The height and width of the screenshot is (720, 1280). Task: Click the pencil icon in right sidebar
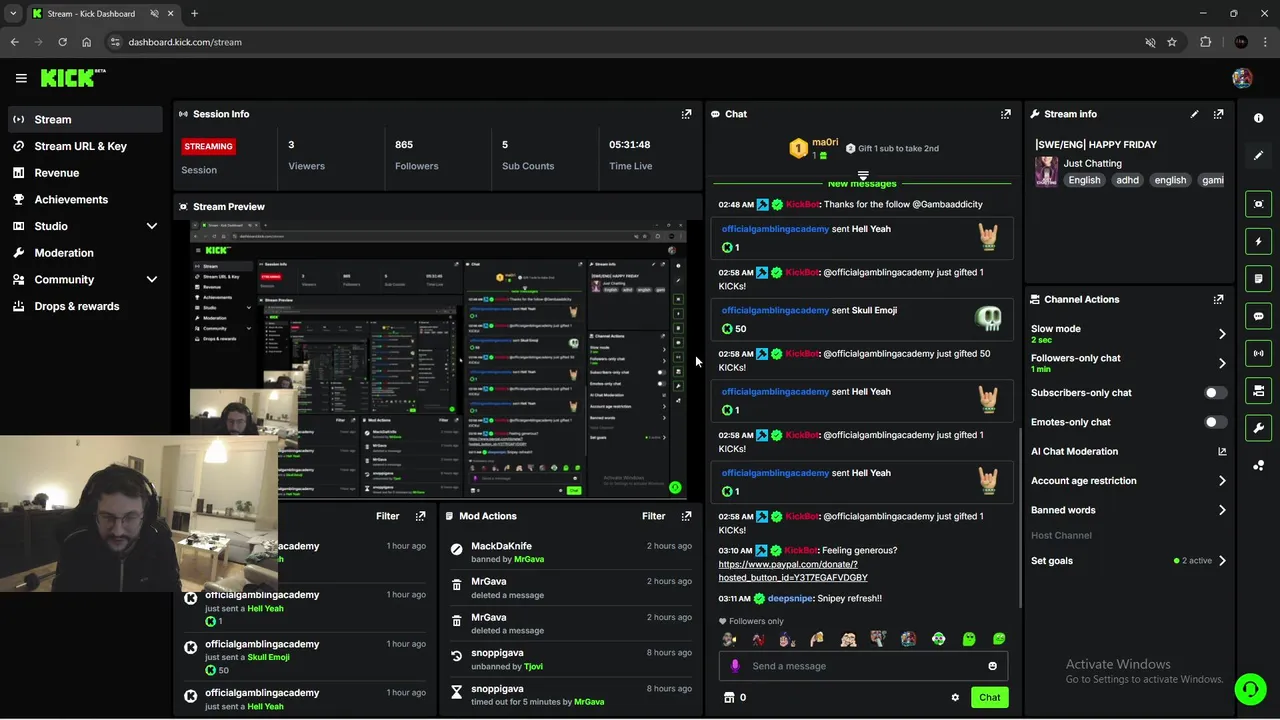(x=1258, y=156)
